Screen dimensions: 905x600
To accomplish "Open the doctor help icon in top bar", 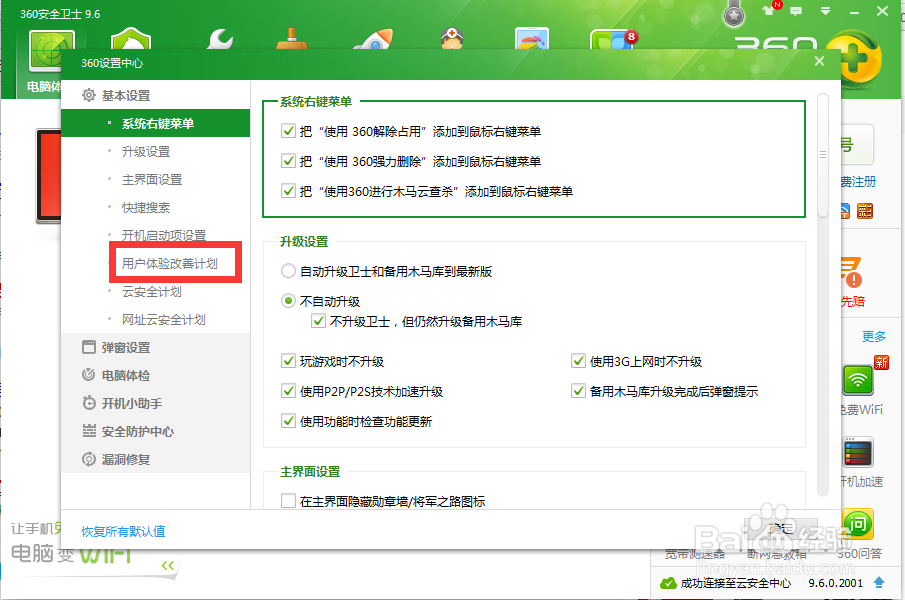I will pyautogui.click(x=452, y=39).
